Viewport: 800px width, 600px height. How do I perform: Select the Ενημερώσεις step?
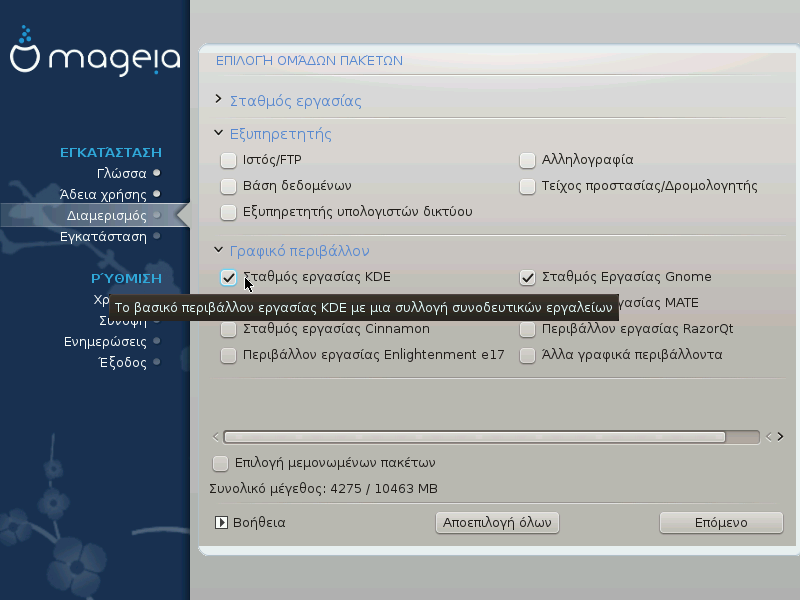(105, 341)
